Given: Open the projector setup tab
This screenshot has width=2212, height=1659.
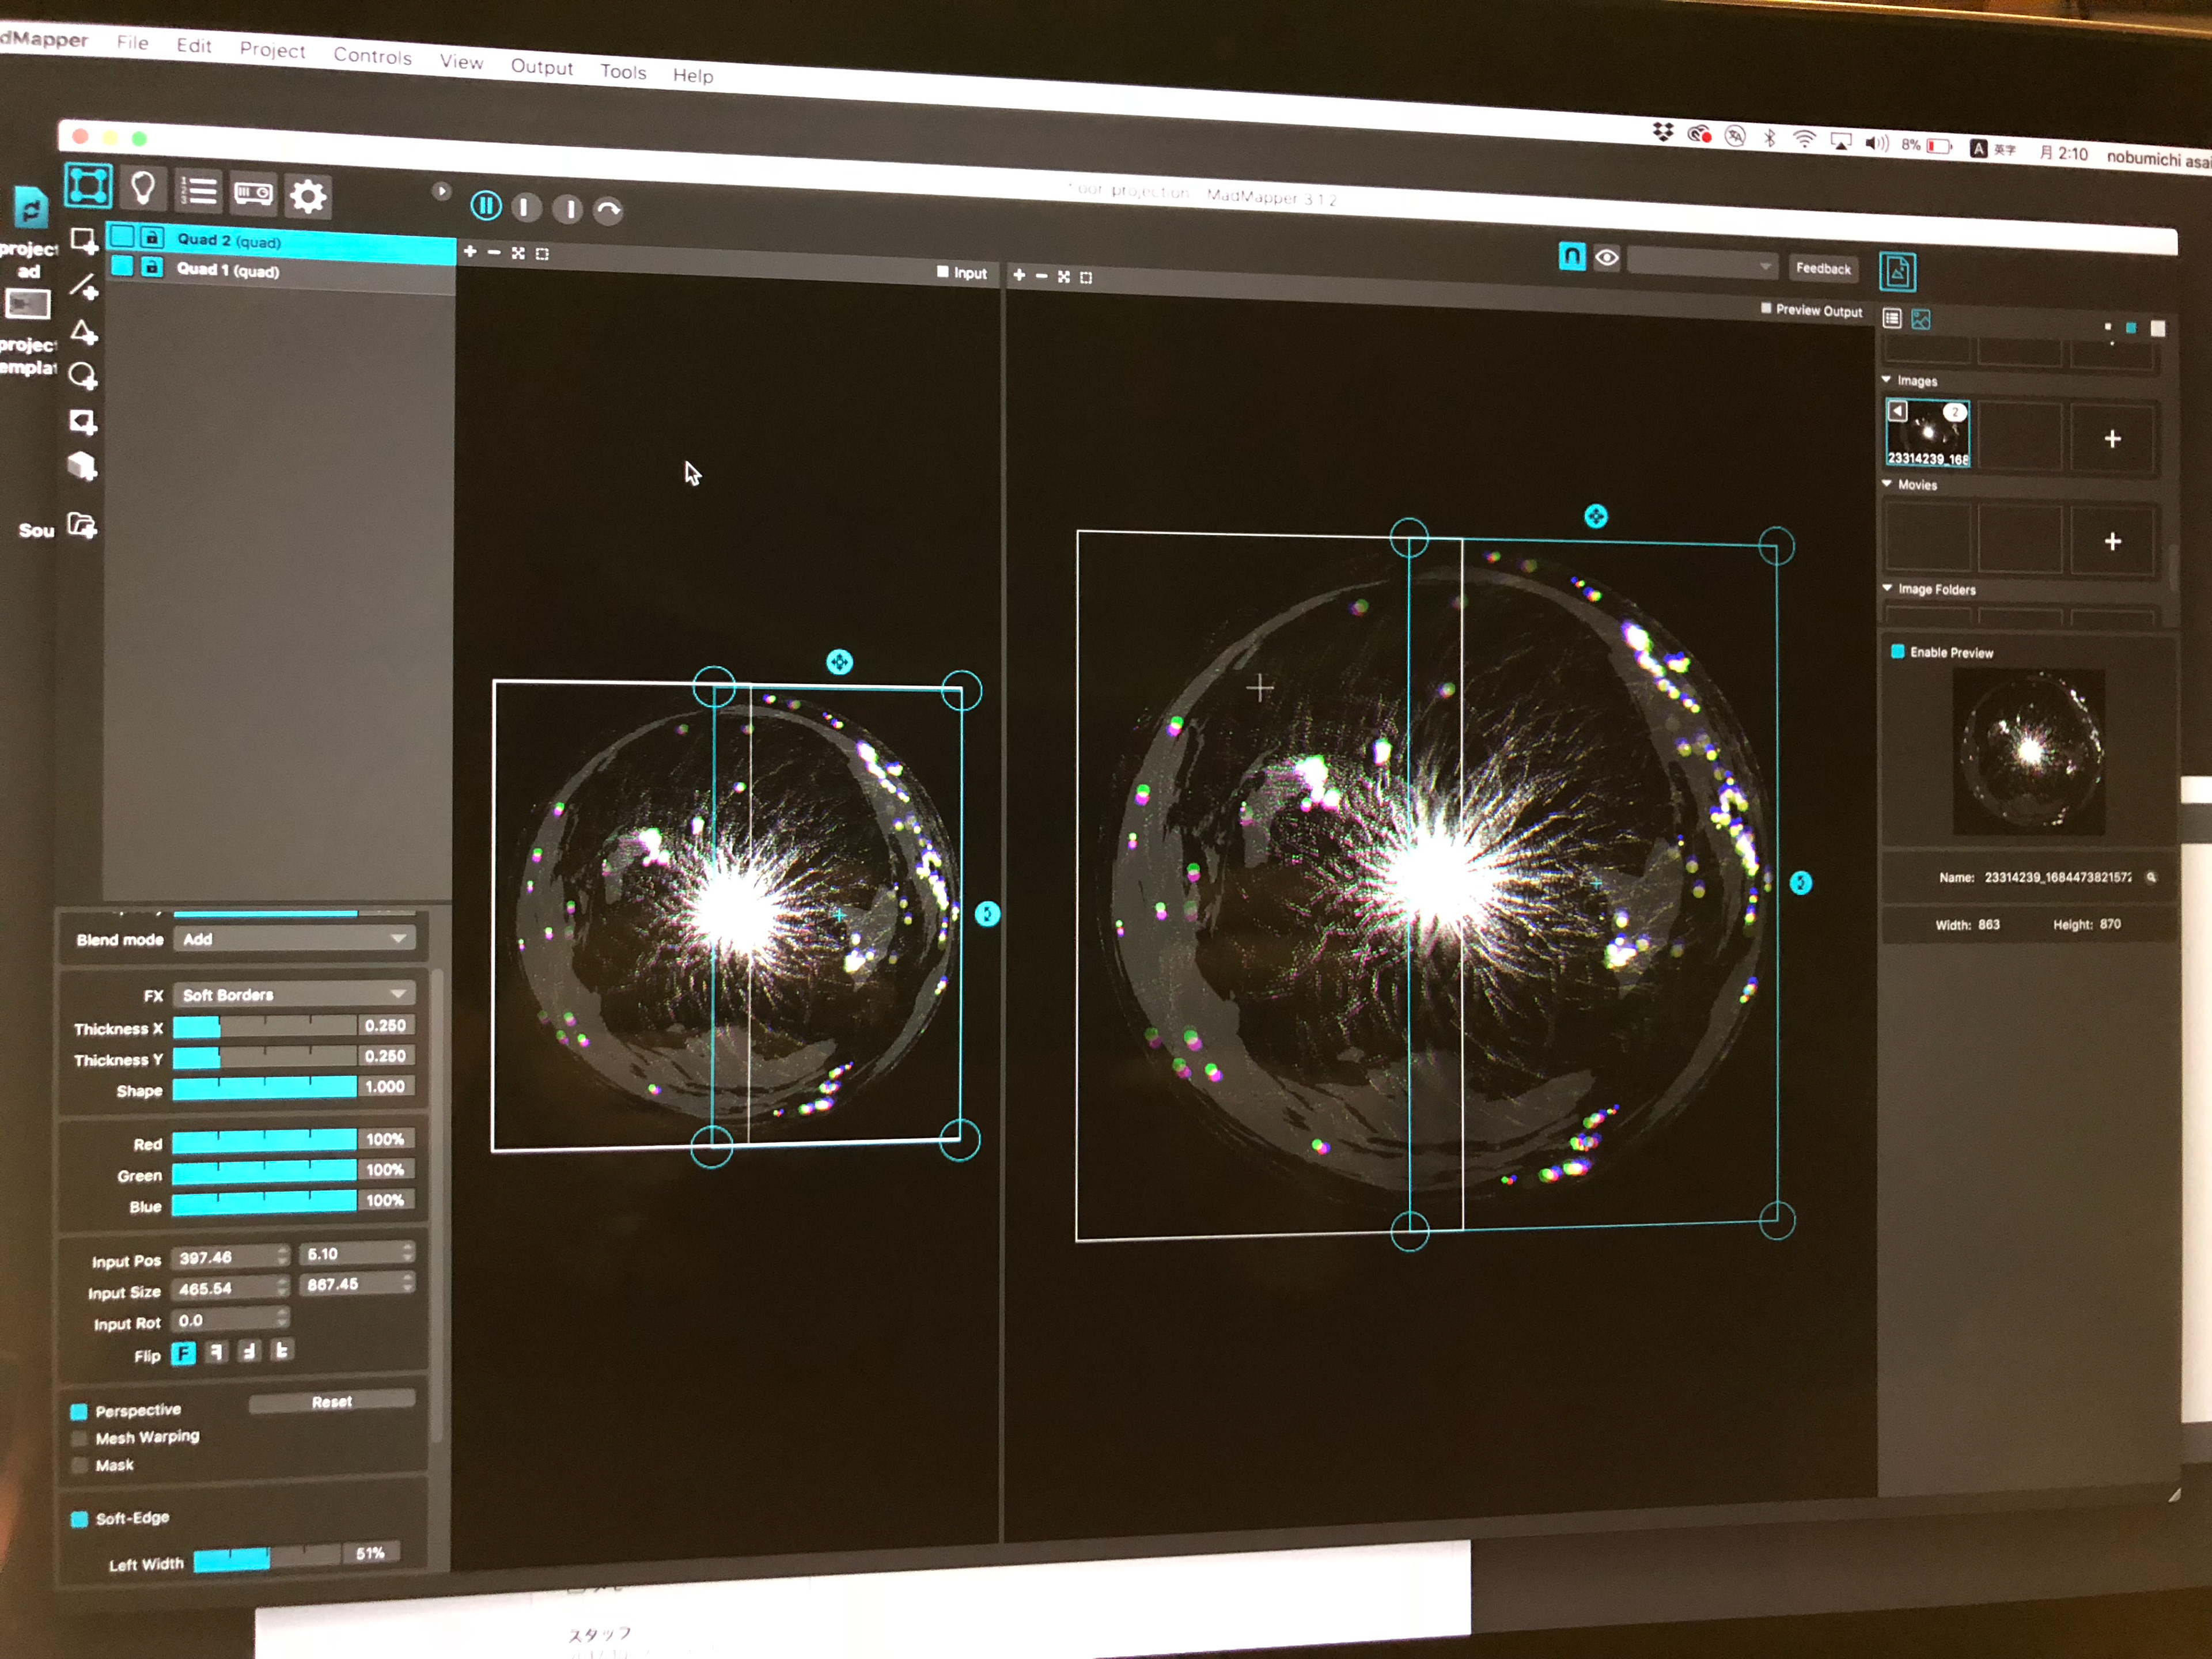Looking at the screenshot, I should [253, 193].
